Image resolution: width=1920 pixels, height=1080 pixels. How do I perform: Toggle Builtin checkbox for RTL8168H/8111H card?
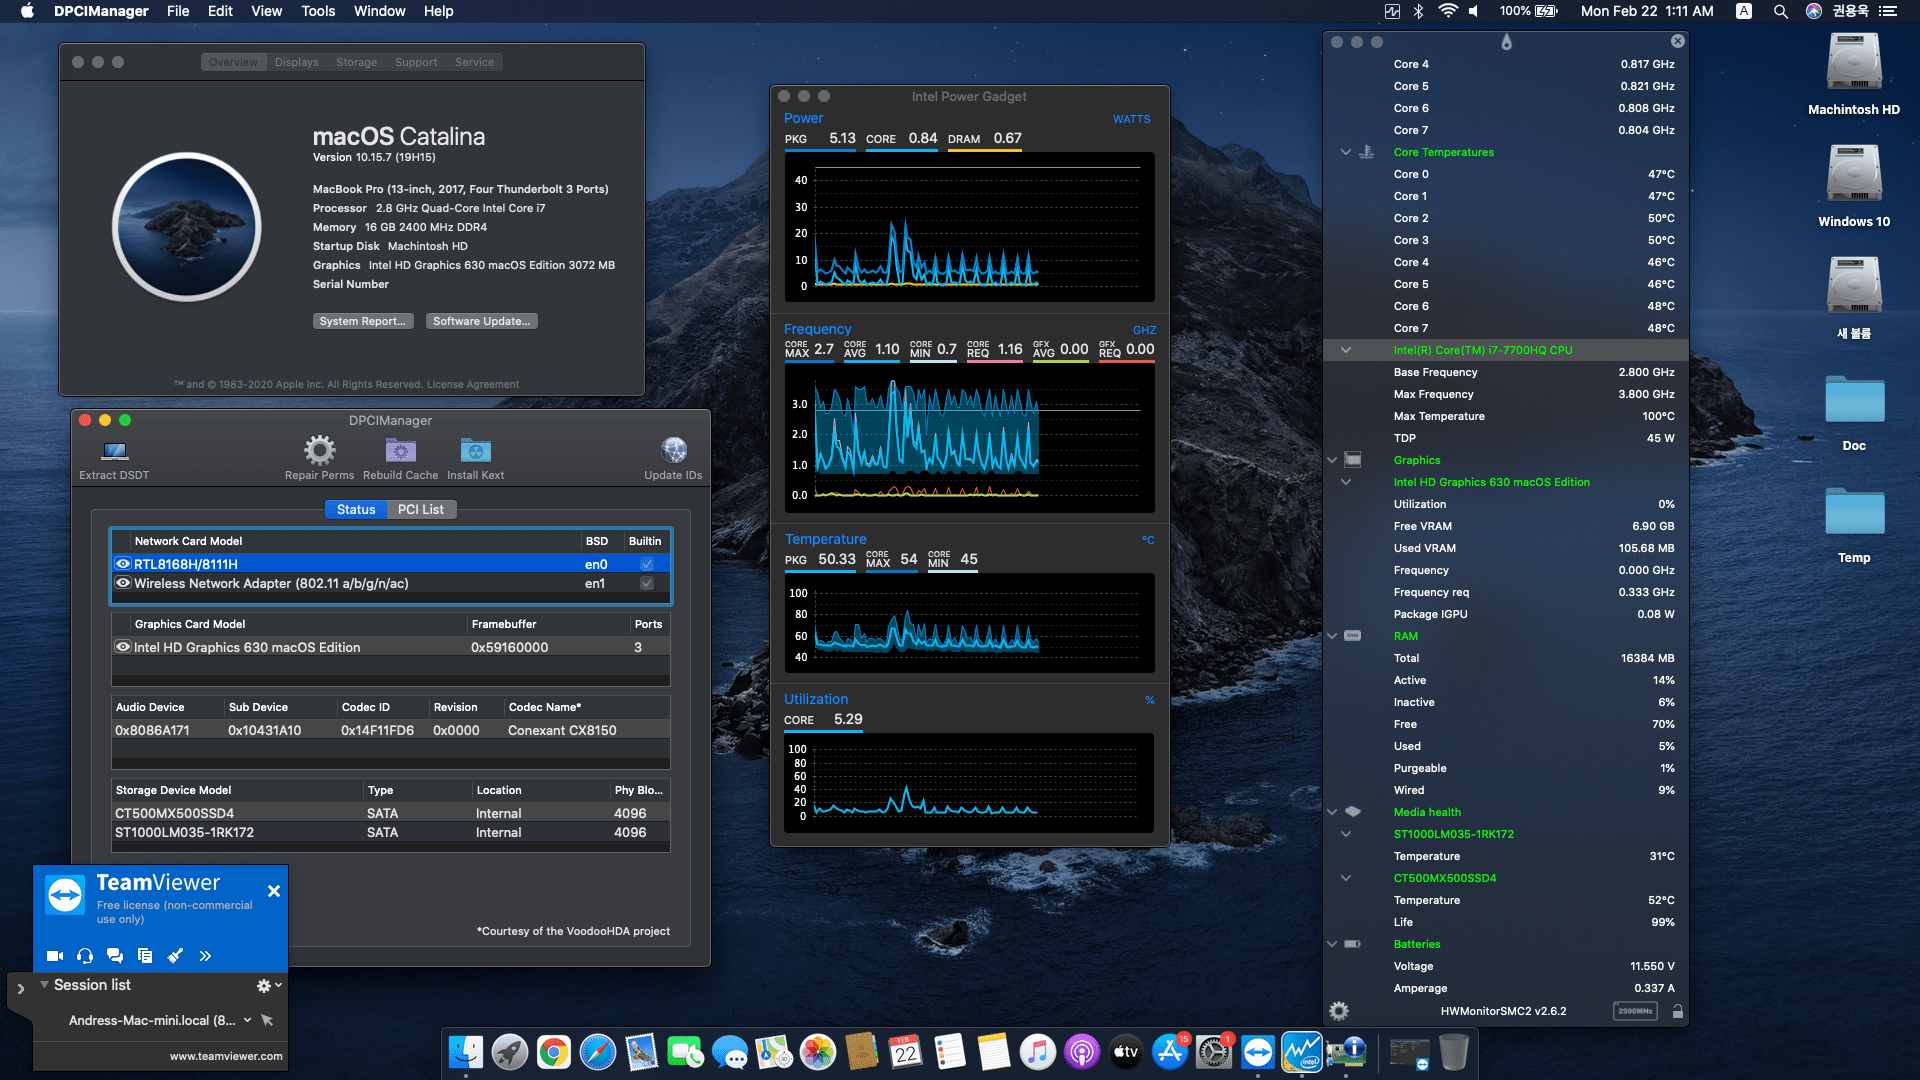(x=645, y=563)
